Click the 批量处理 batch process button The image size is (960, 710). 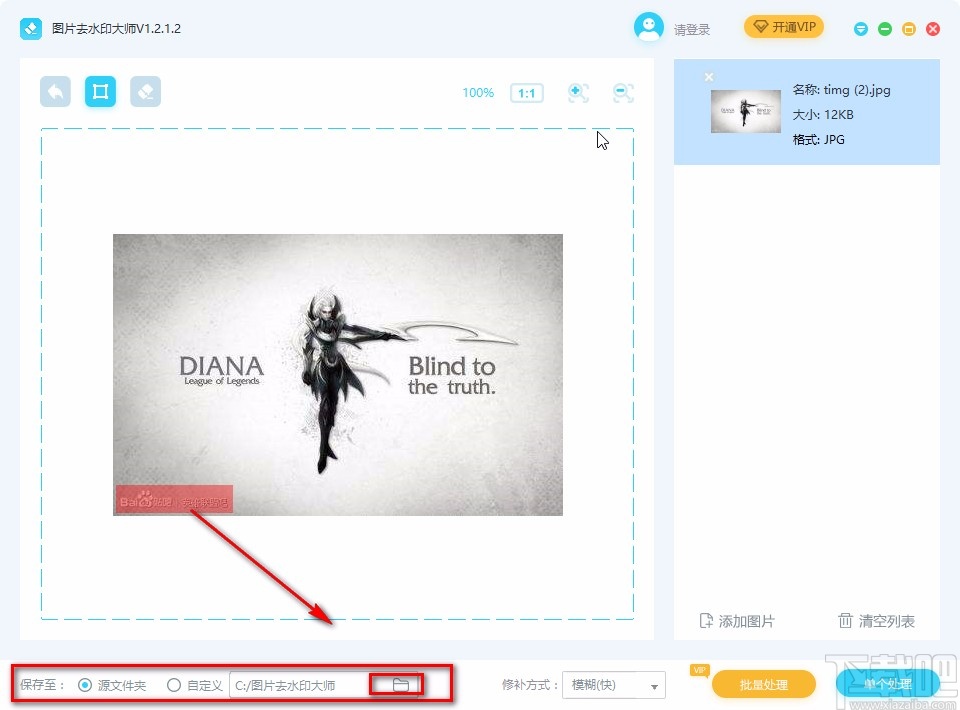[763, 684]
